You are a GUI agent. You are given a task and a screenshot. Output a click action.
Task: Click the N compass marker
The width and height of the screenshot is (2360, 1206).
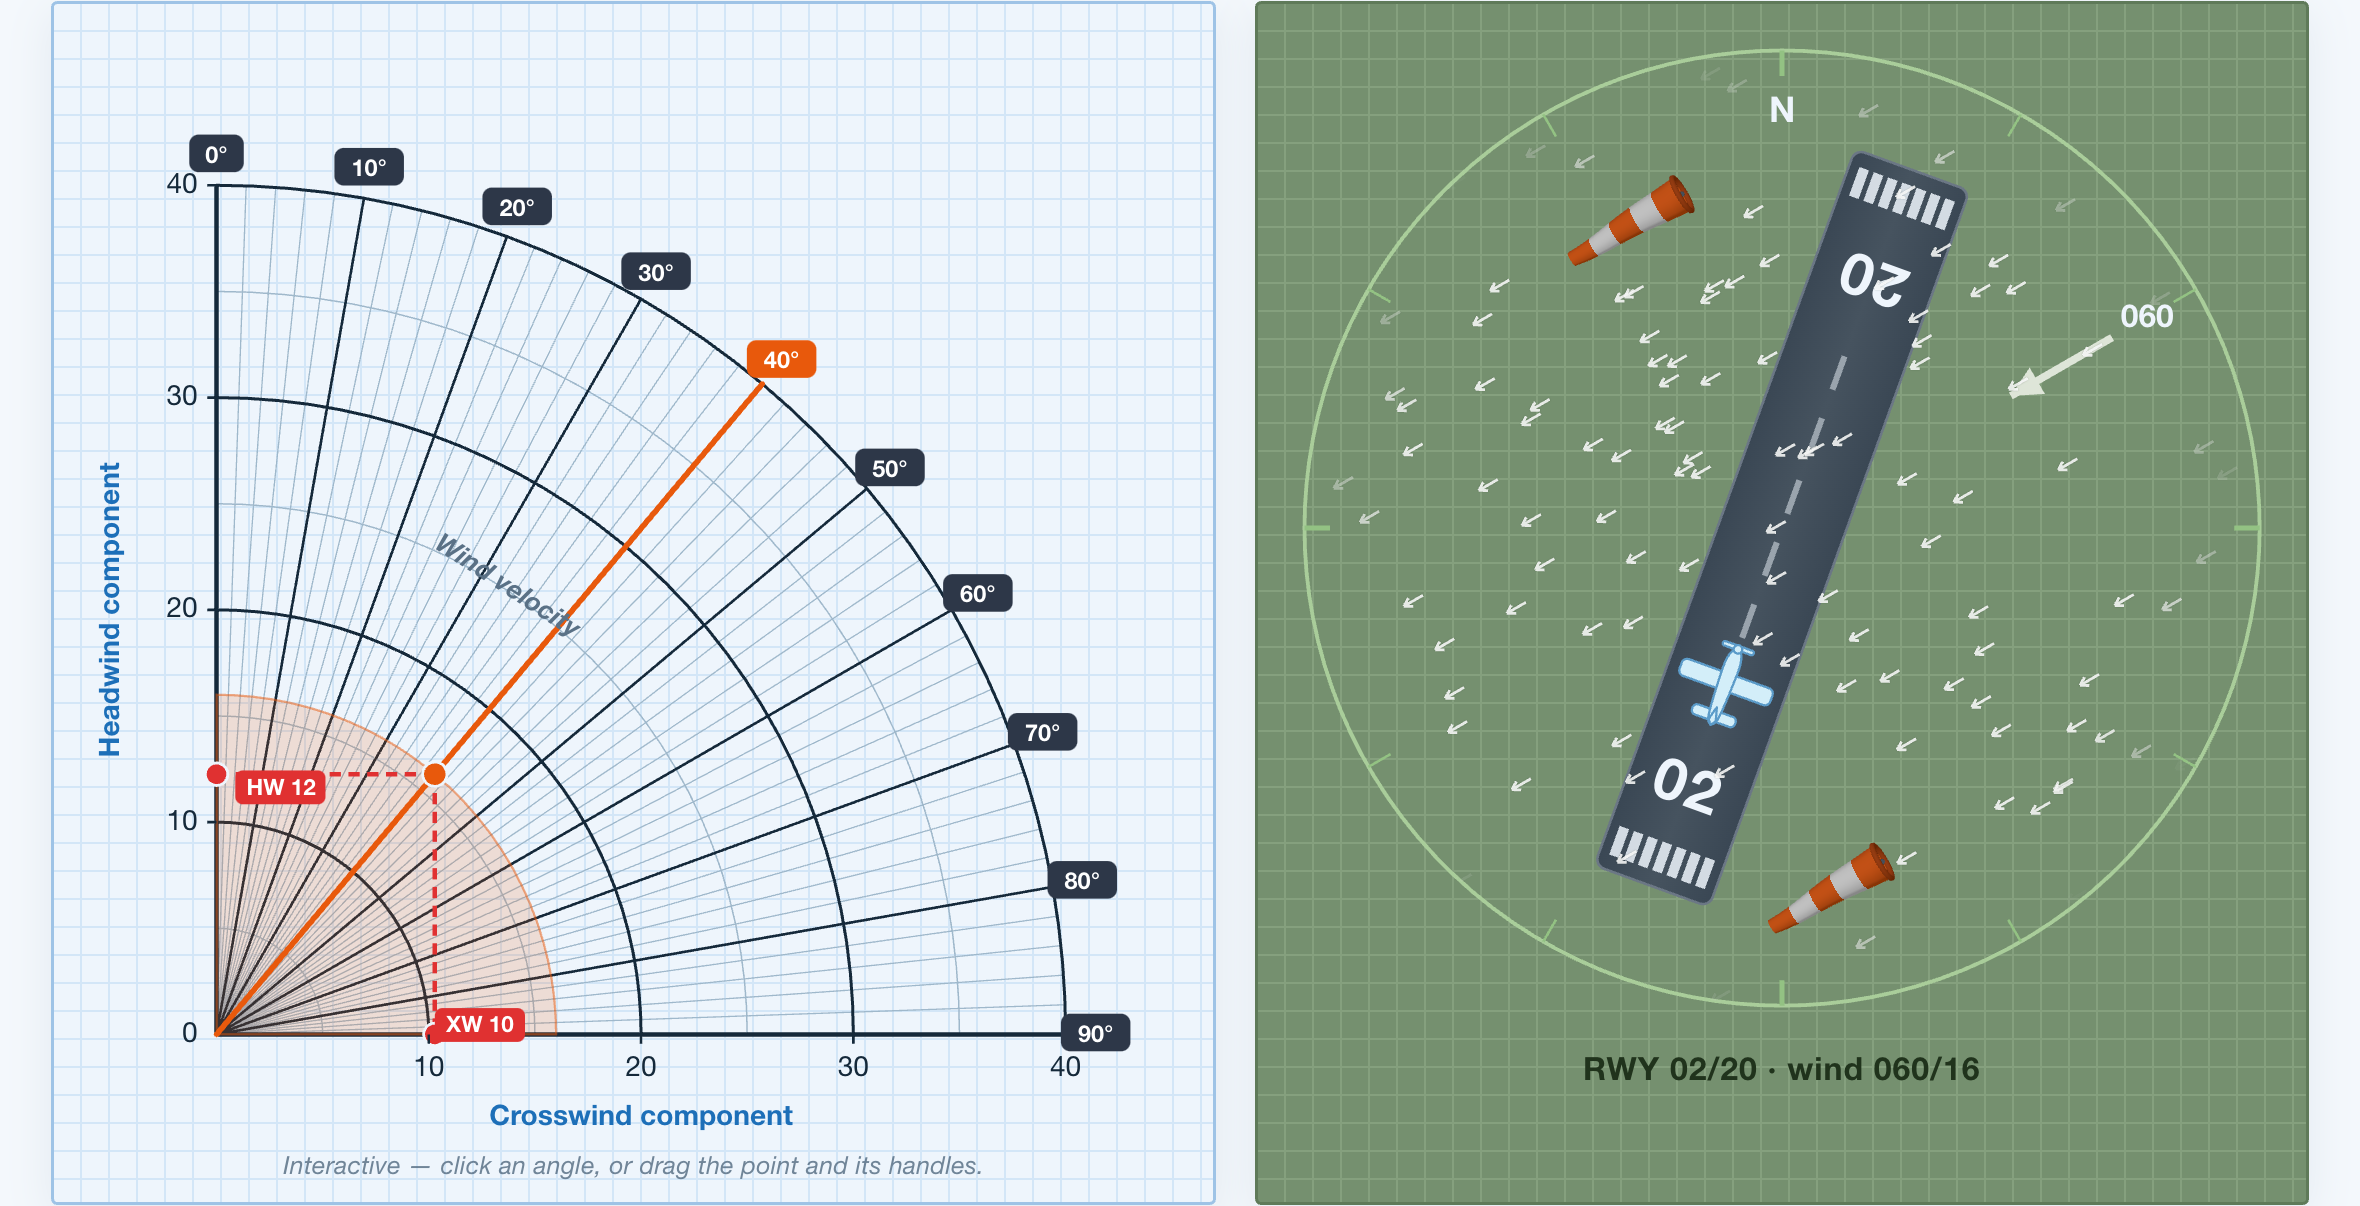(x=1781, y=110)
